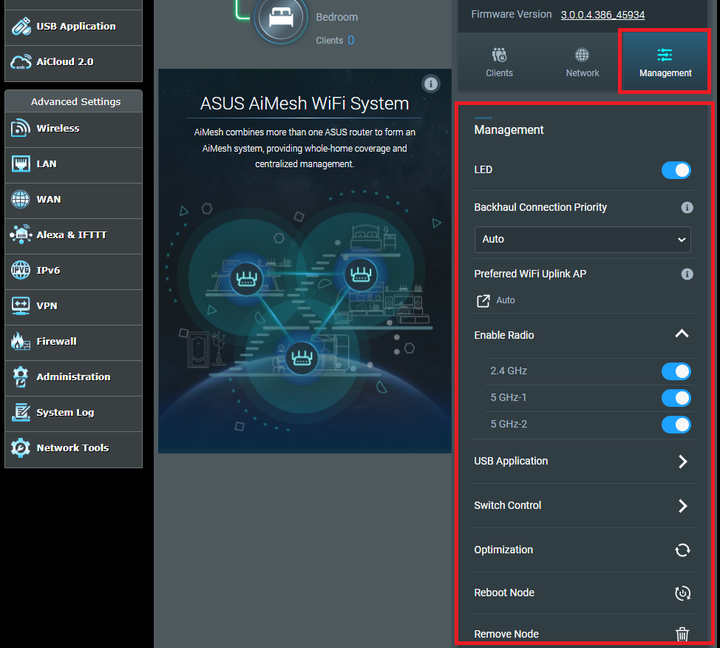Show info for Preferred WiFi Uplink AP
720x648 pixels.
click(x=686, y=274)
